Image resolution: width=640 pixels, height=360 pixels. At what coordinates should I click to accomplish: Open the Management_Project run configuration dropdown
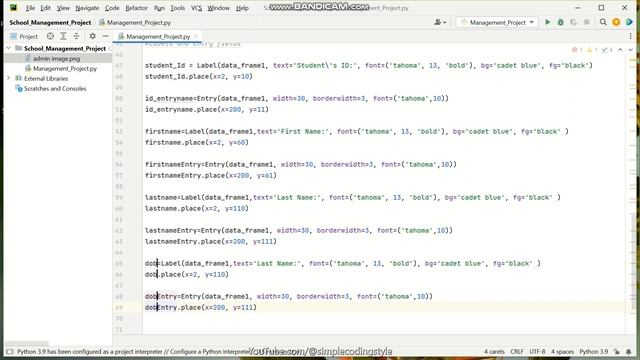tap(497, 22)
